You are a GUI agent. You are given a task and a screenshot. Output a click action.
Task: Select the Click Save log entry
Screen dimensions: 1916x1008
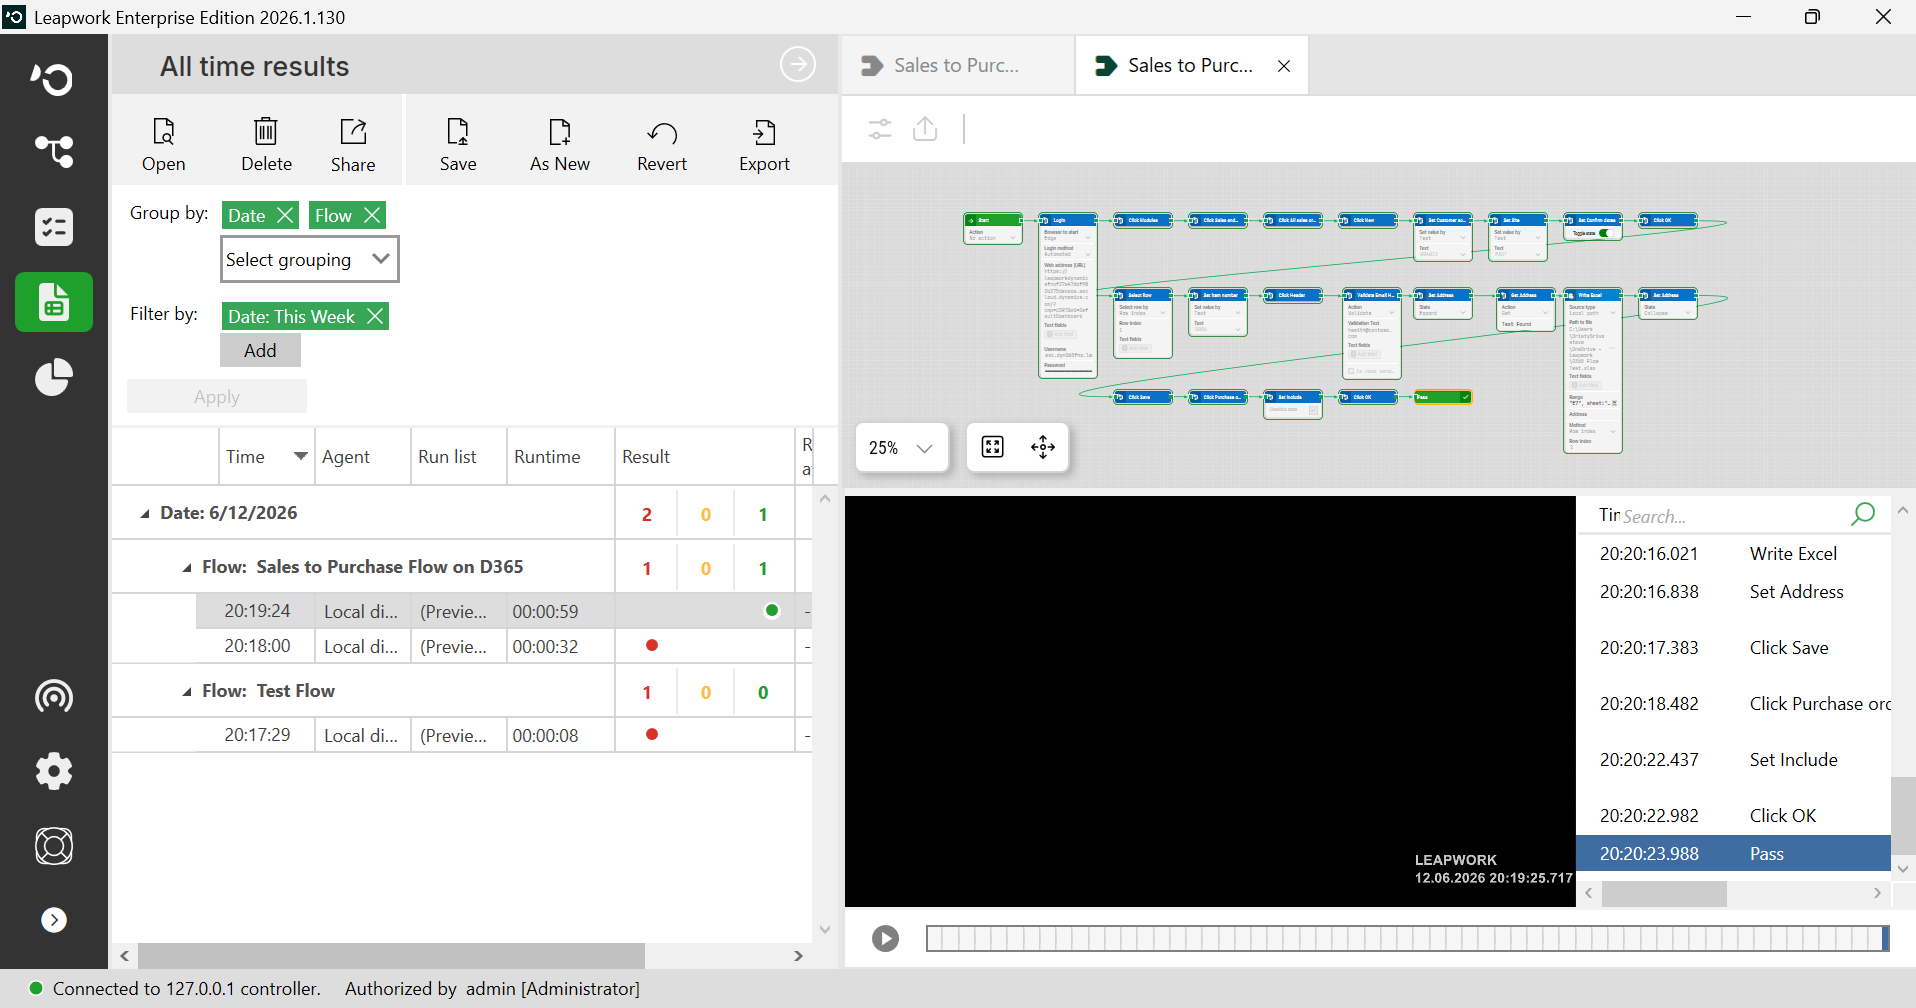pyautogui.click(x=1733, y=648)
